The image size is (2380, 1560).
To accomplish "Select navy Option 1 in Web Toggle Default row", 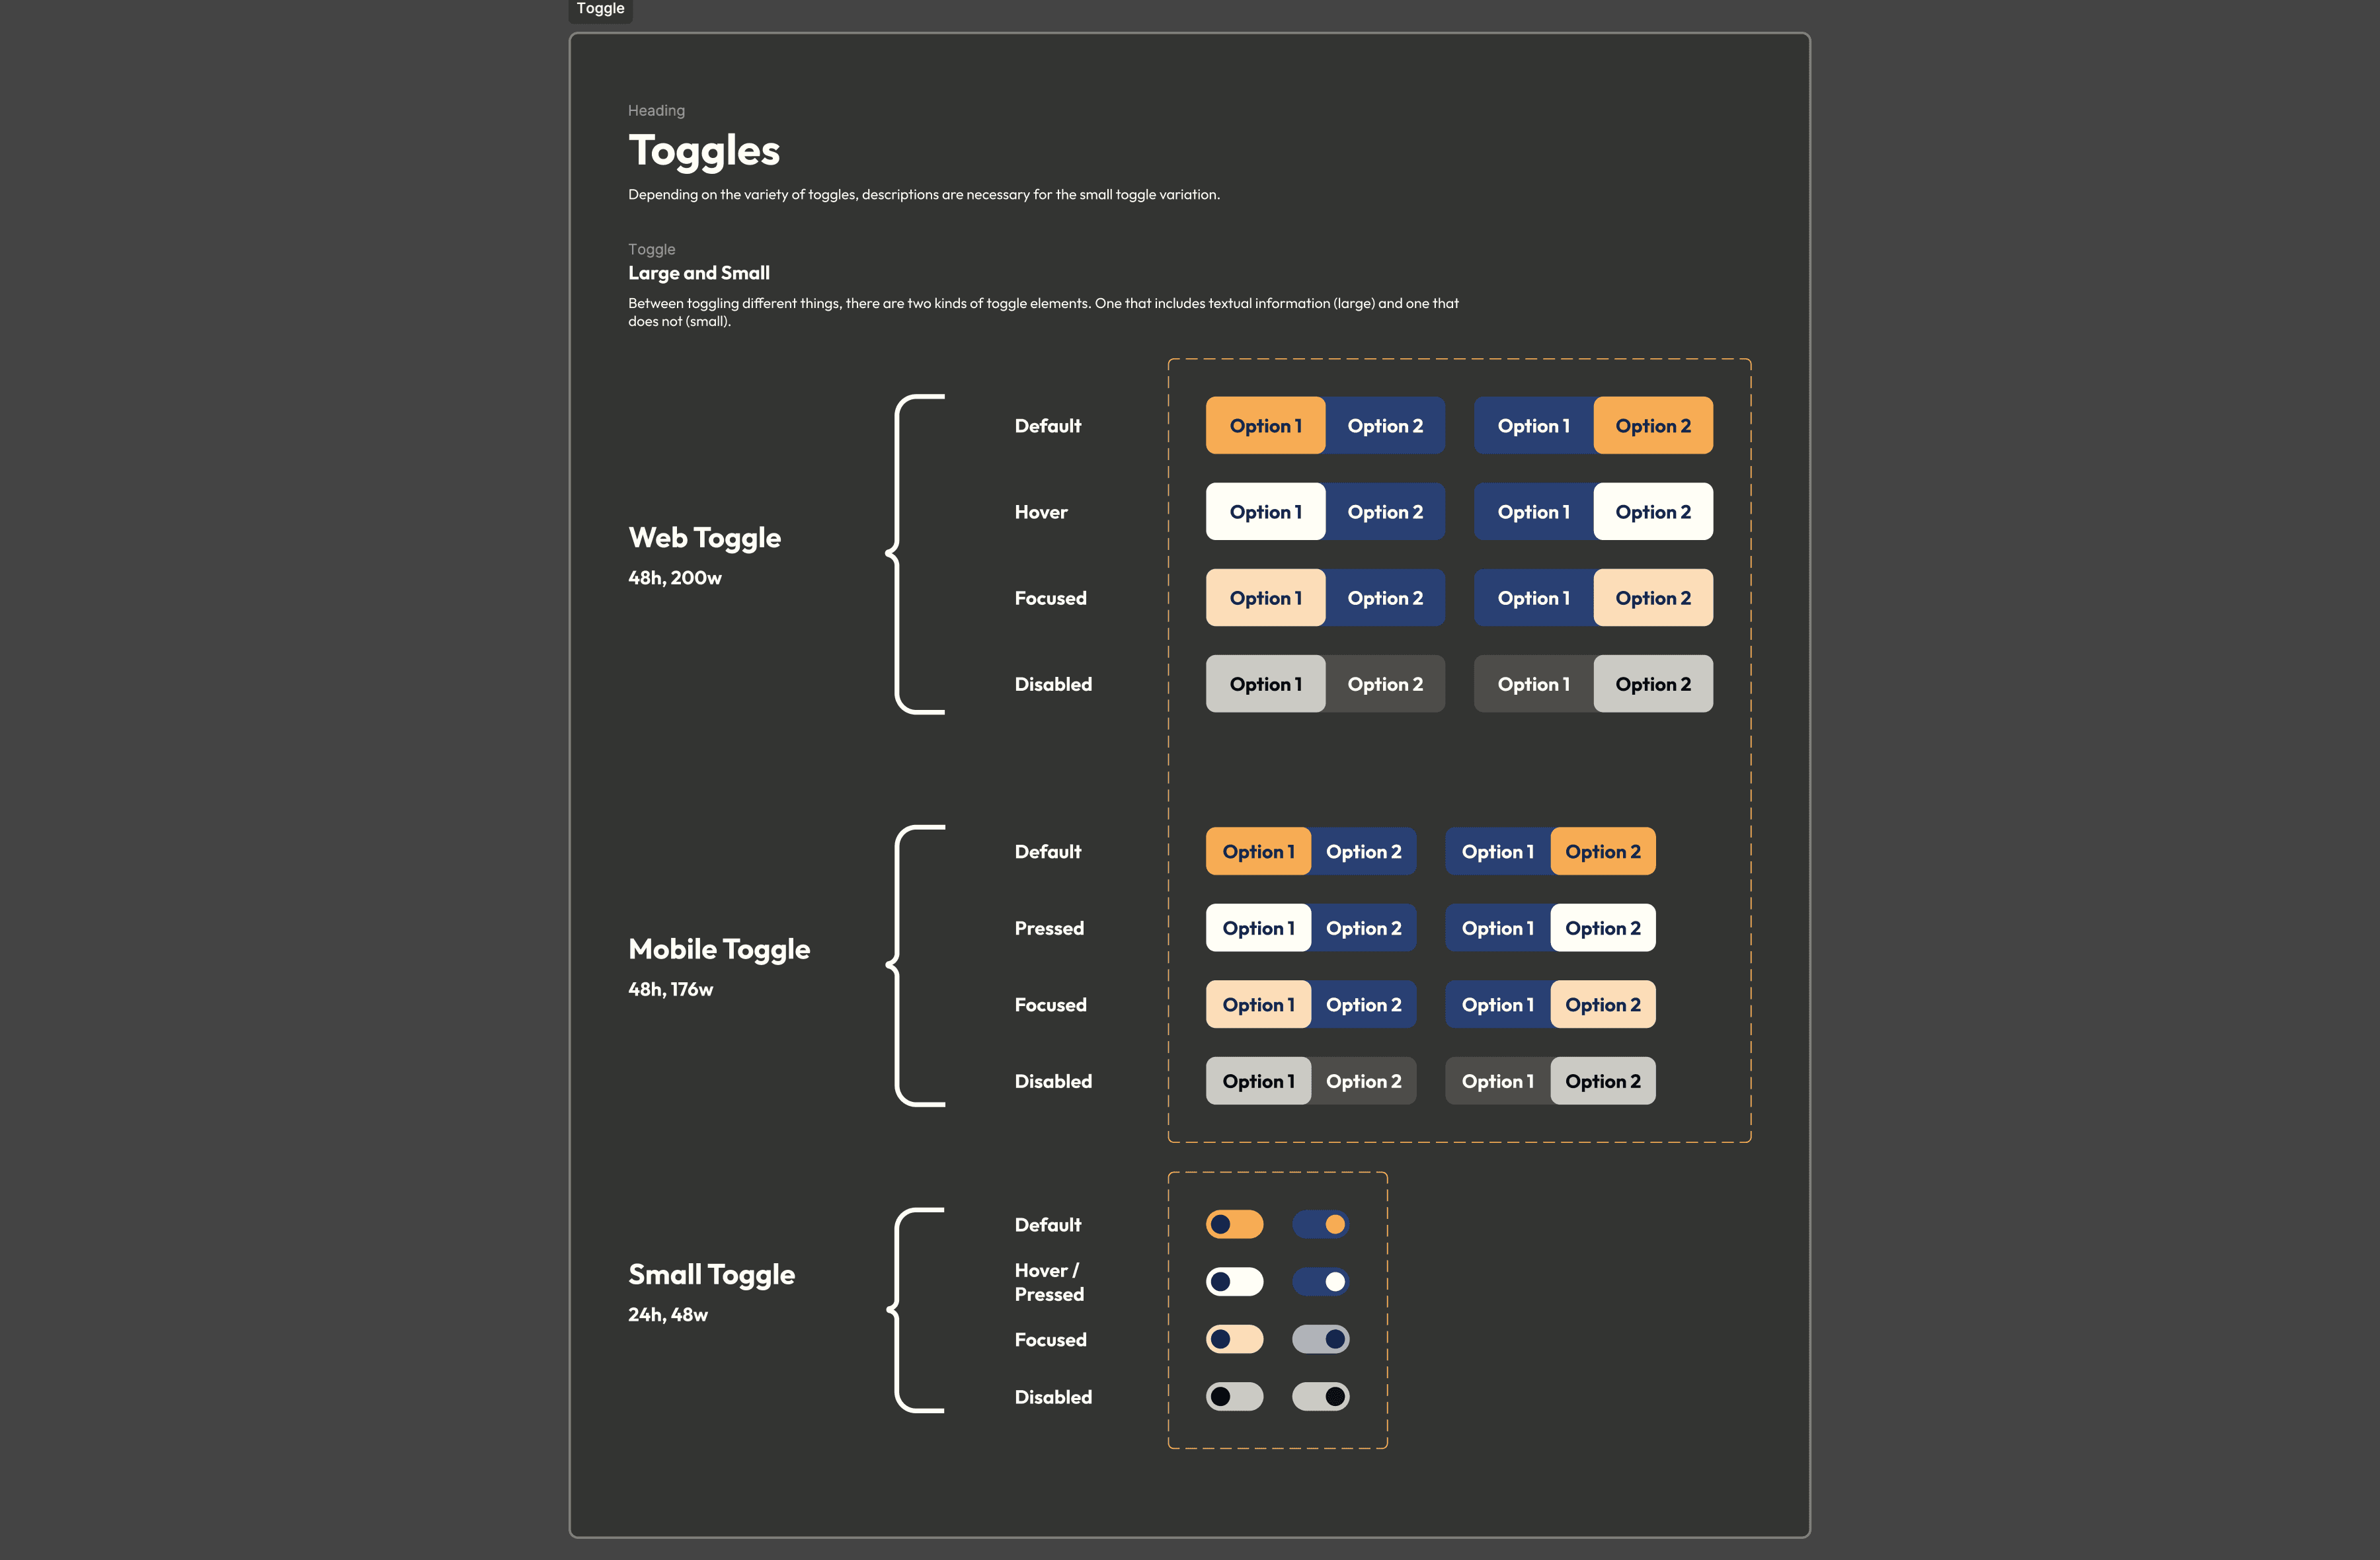I will tap(1534, 426).
